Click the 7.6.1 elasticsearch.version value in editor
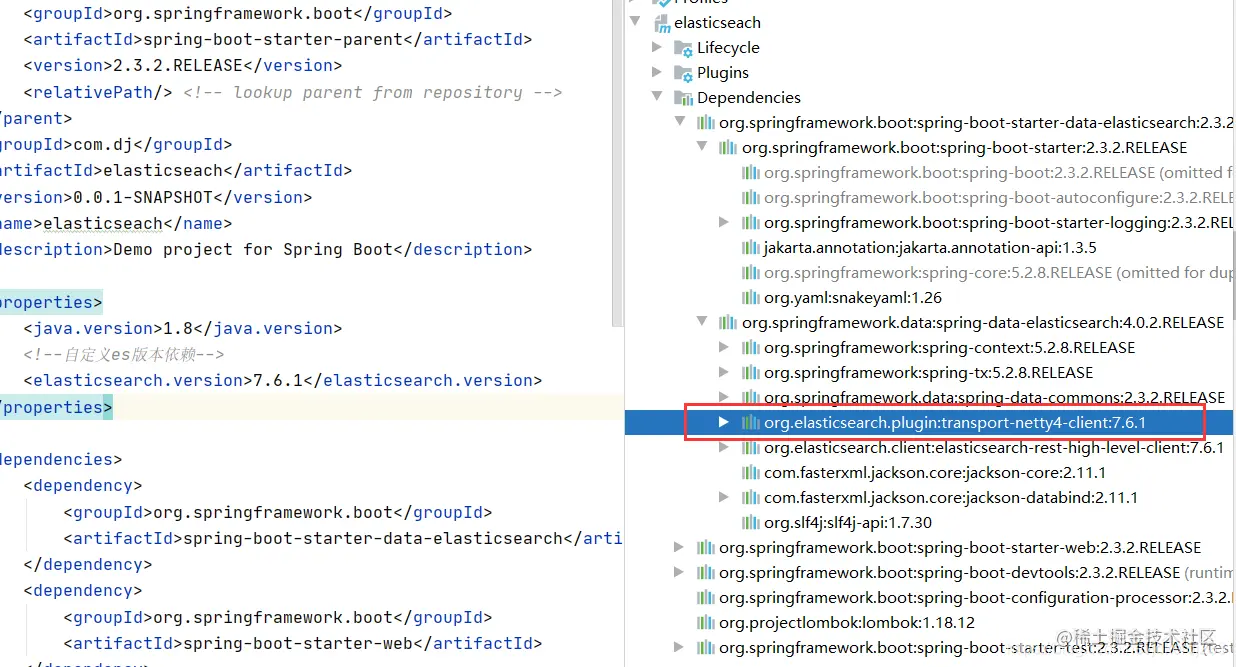Screen dimensions: 1236x667 (x=272, y=380)
